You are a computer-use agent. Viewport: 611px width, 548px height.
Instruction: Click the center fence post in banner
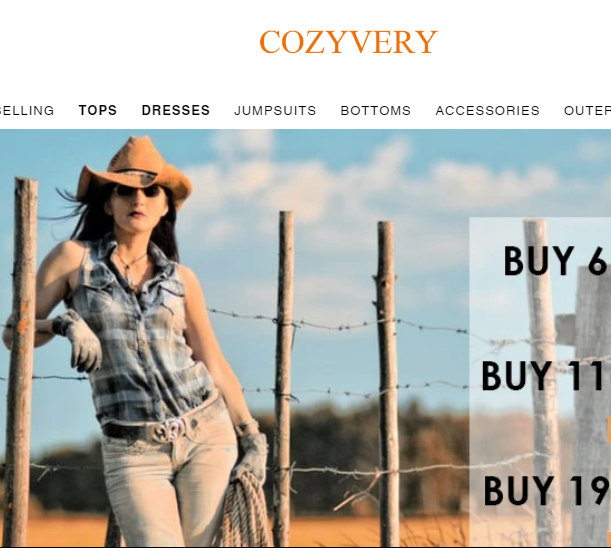(284, 378)
